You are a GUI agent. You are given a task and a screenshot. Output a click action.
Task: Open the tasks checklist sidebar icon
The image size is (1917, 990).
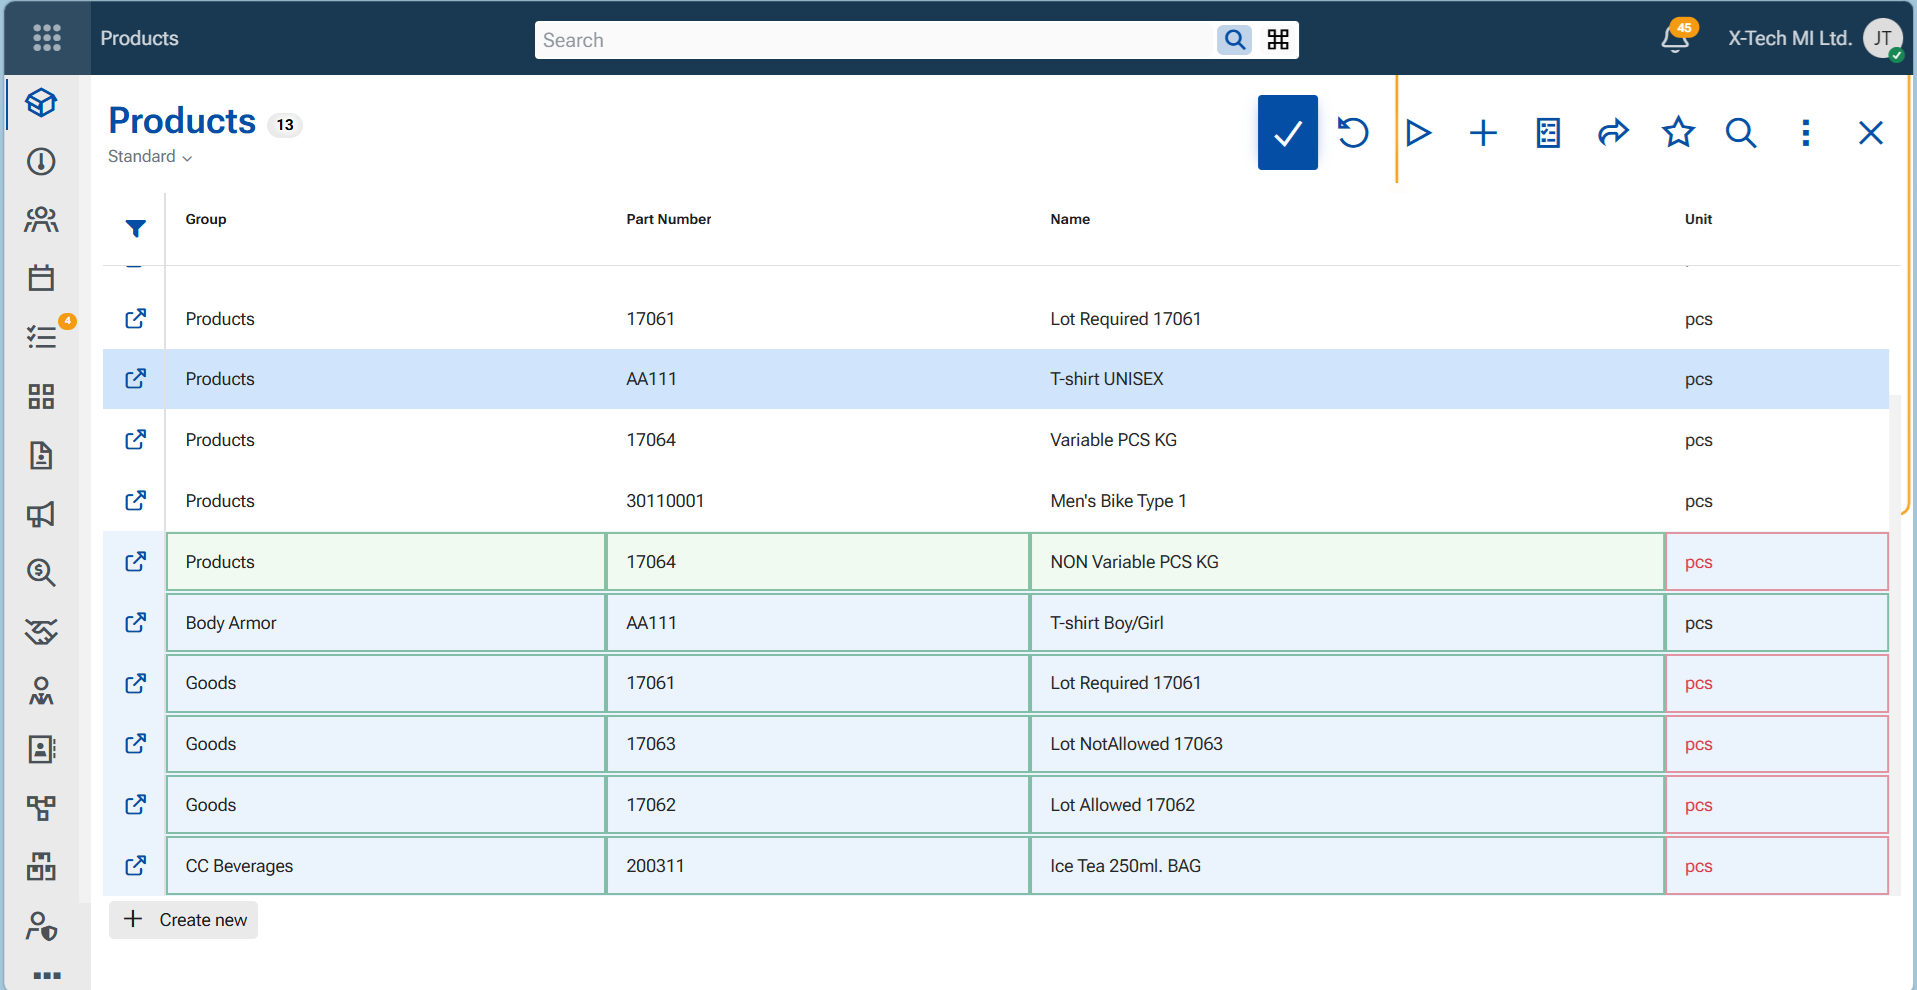(x=41, y=336)
